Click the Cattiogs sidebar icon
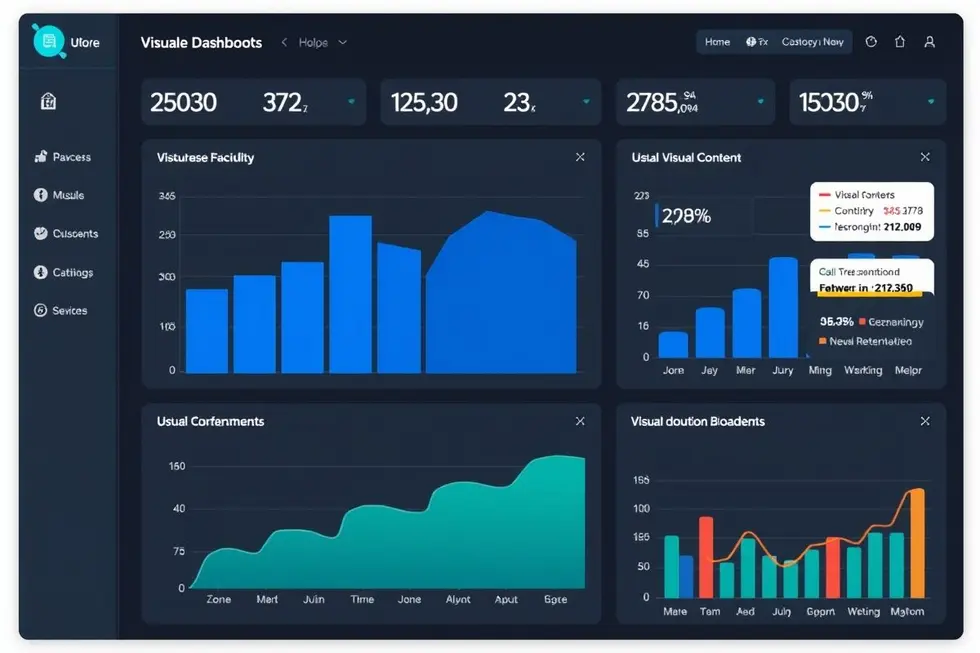The width and height of the screenshot is (980, 653). 41,272
